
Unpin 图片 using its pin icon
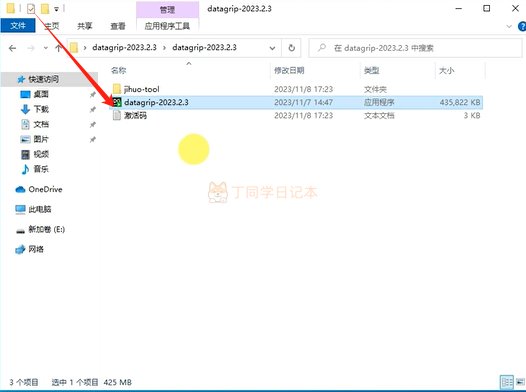93,139
